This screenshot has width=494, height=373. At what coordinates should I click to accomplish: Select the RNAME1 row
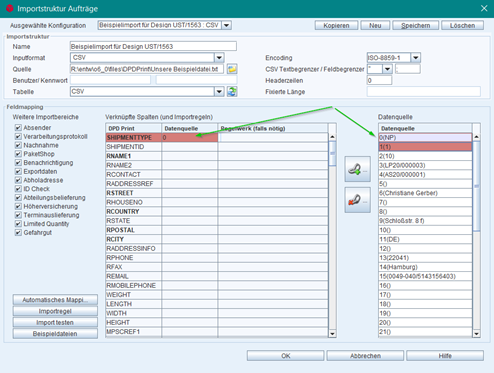217,156
